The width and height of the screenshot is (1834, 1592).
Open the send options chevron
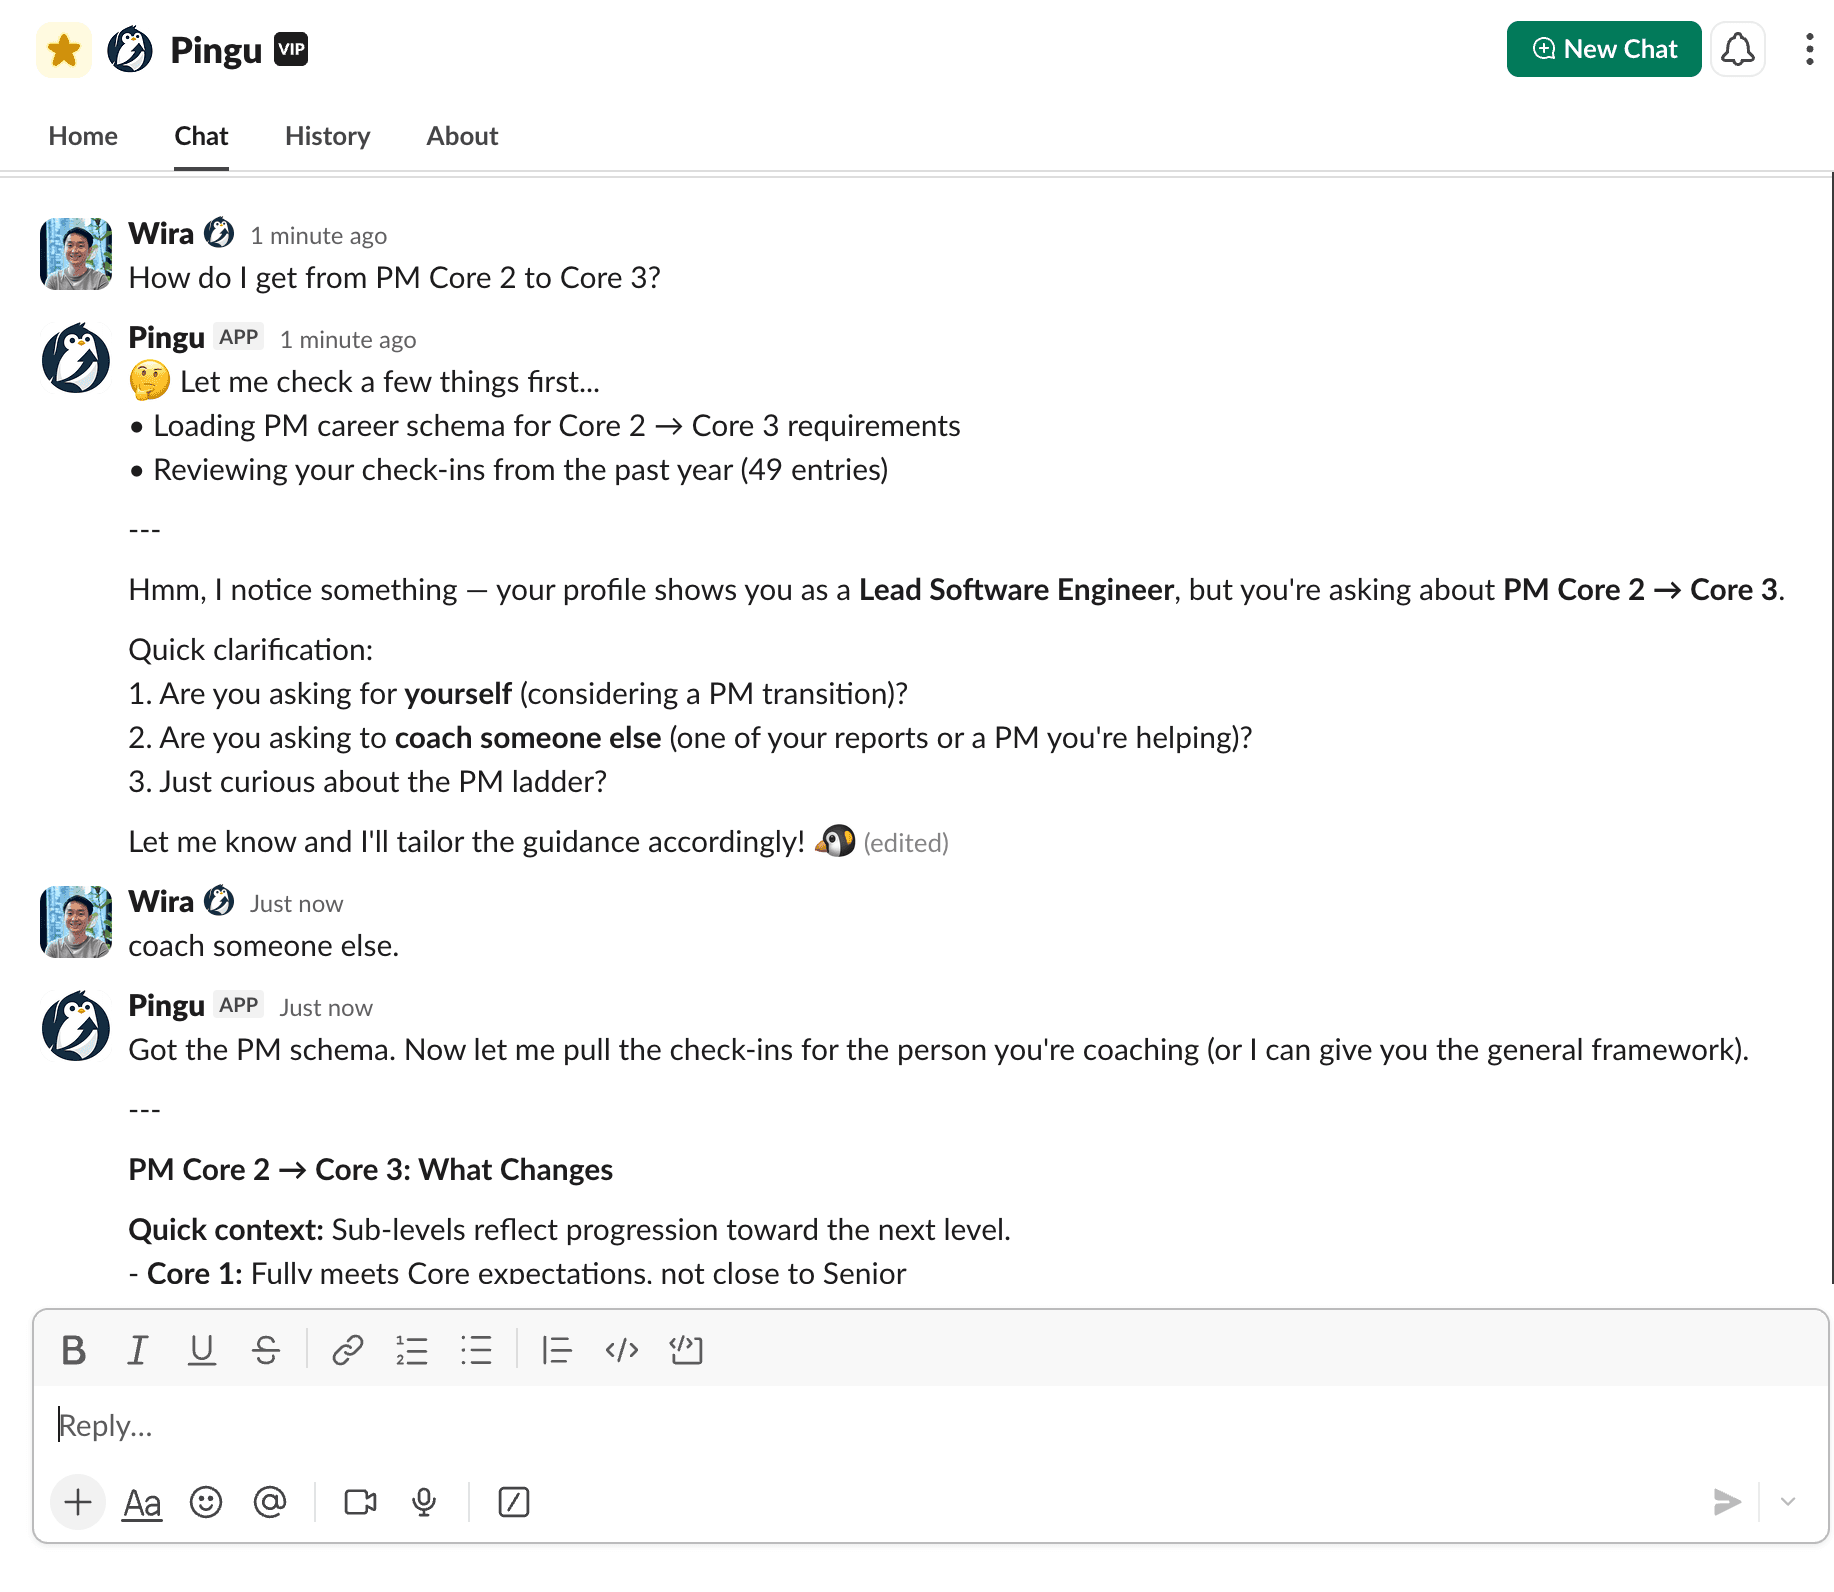click(1788, 1502)
